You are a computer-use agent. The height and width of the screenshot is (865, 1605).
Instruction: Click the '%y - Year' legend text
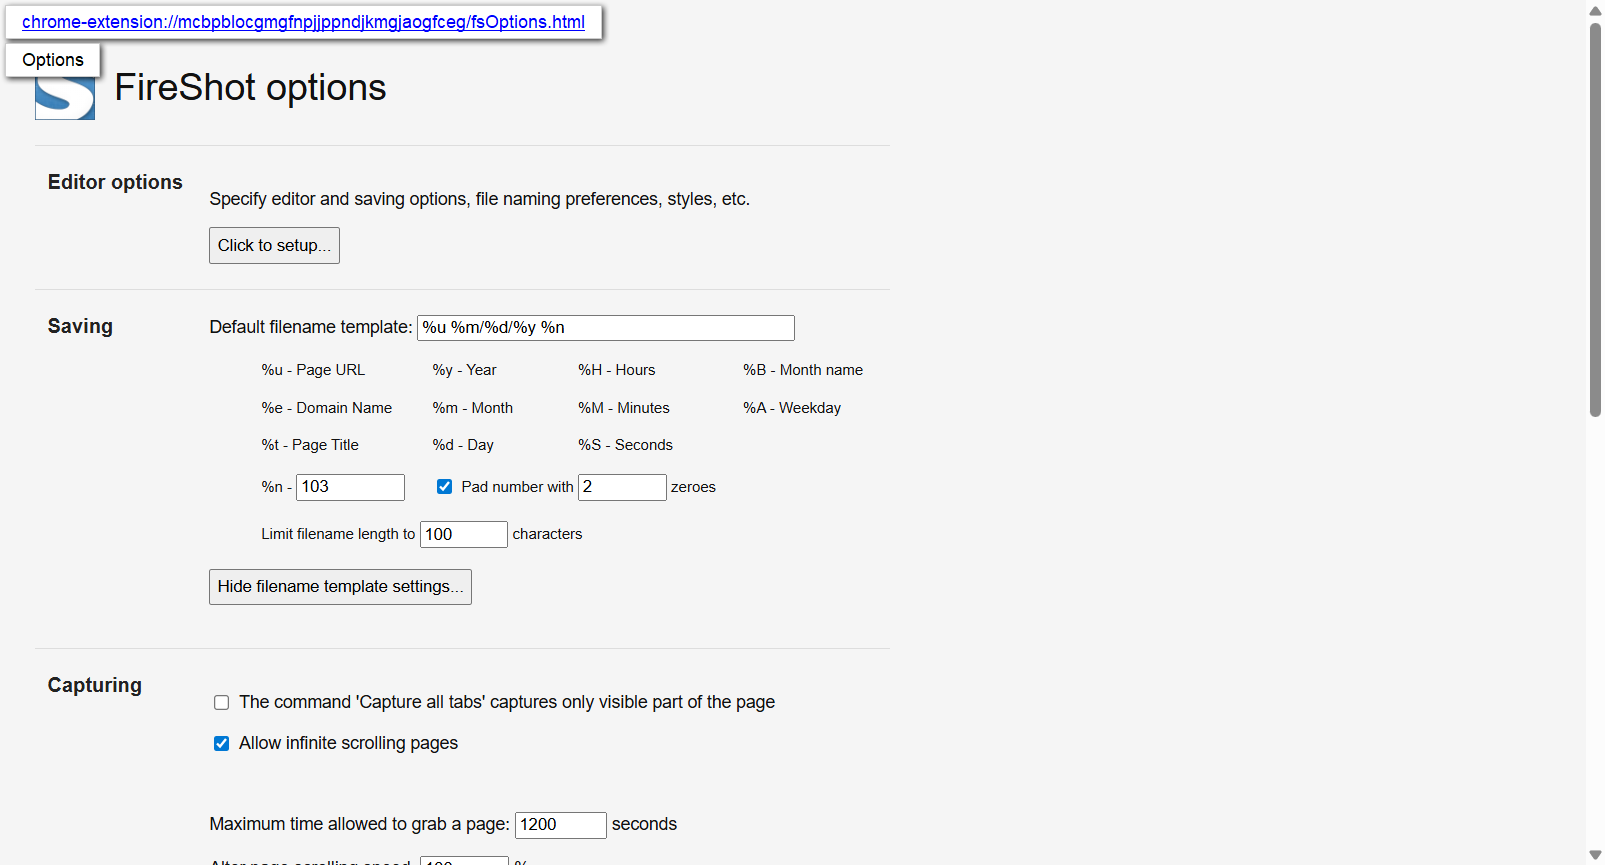pyautogui.click(x=464, y=370)
